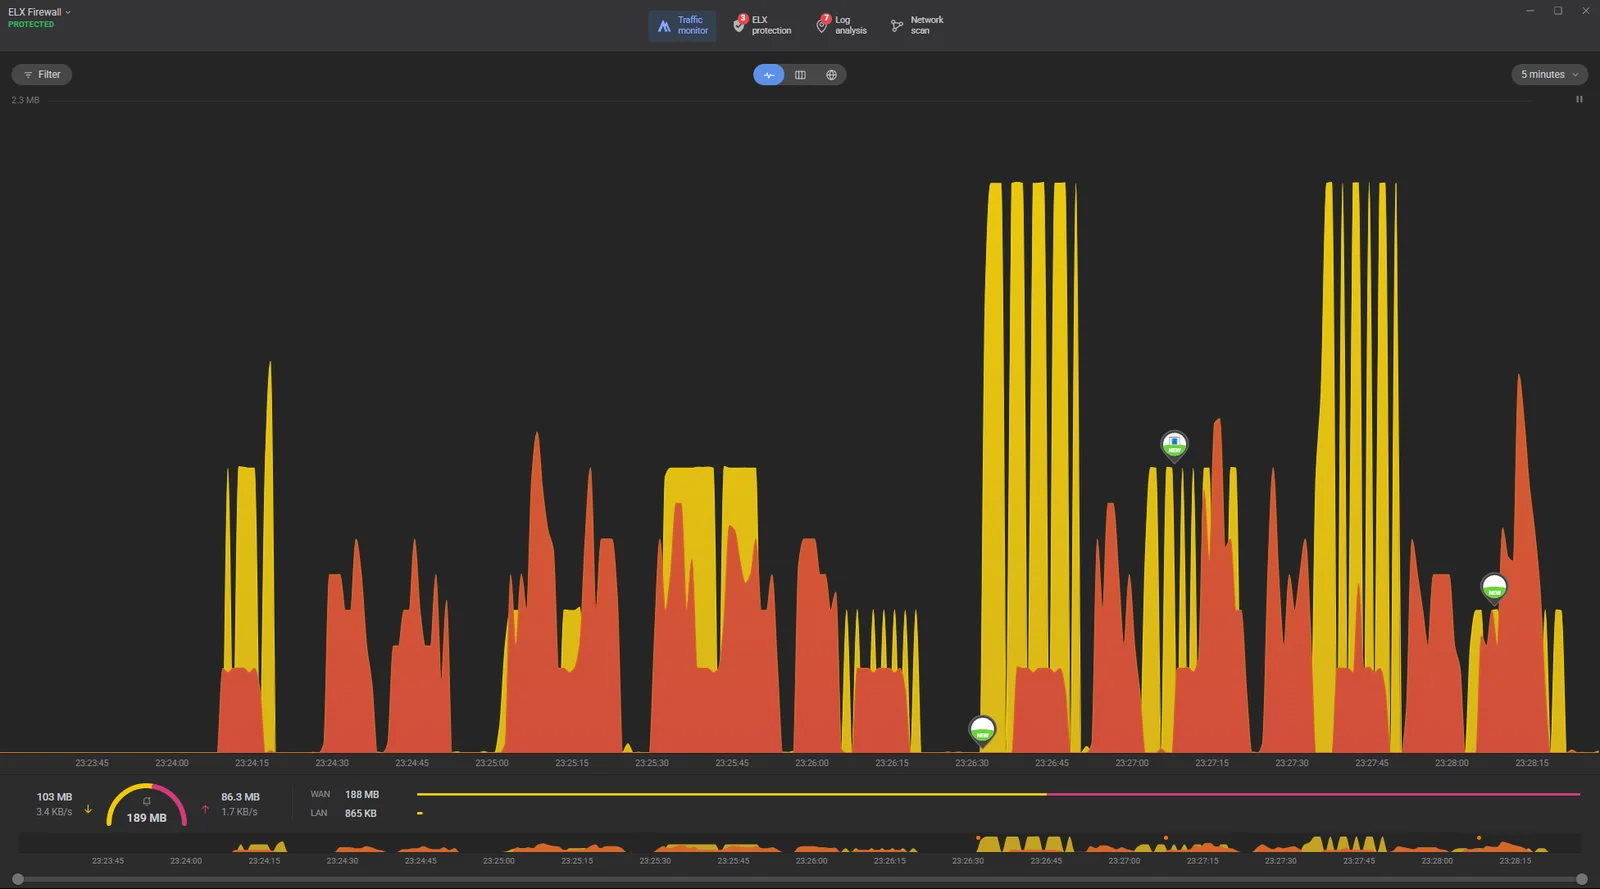The width and height of the screenshot is (1600, 889).
Task: Click the new-connection marker near 23:28:00
Action: [x=1494, y=588]
